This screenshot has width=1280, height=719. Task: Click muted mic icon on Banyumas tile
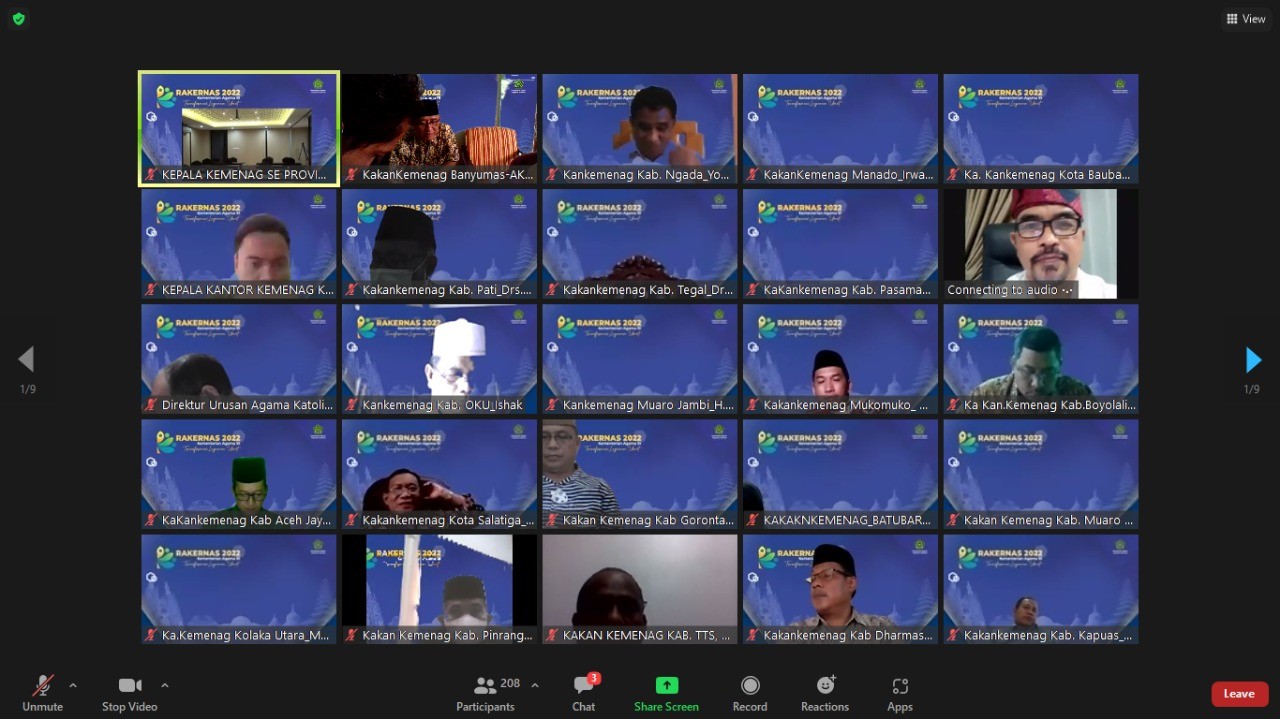click(352, 175)
